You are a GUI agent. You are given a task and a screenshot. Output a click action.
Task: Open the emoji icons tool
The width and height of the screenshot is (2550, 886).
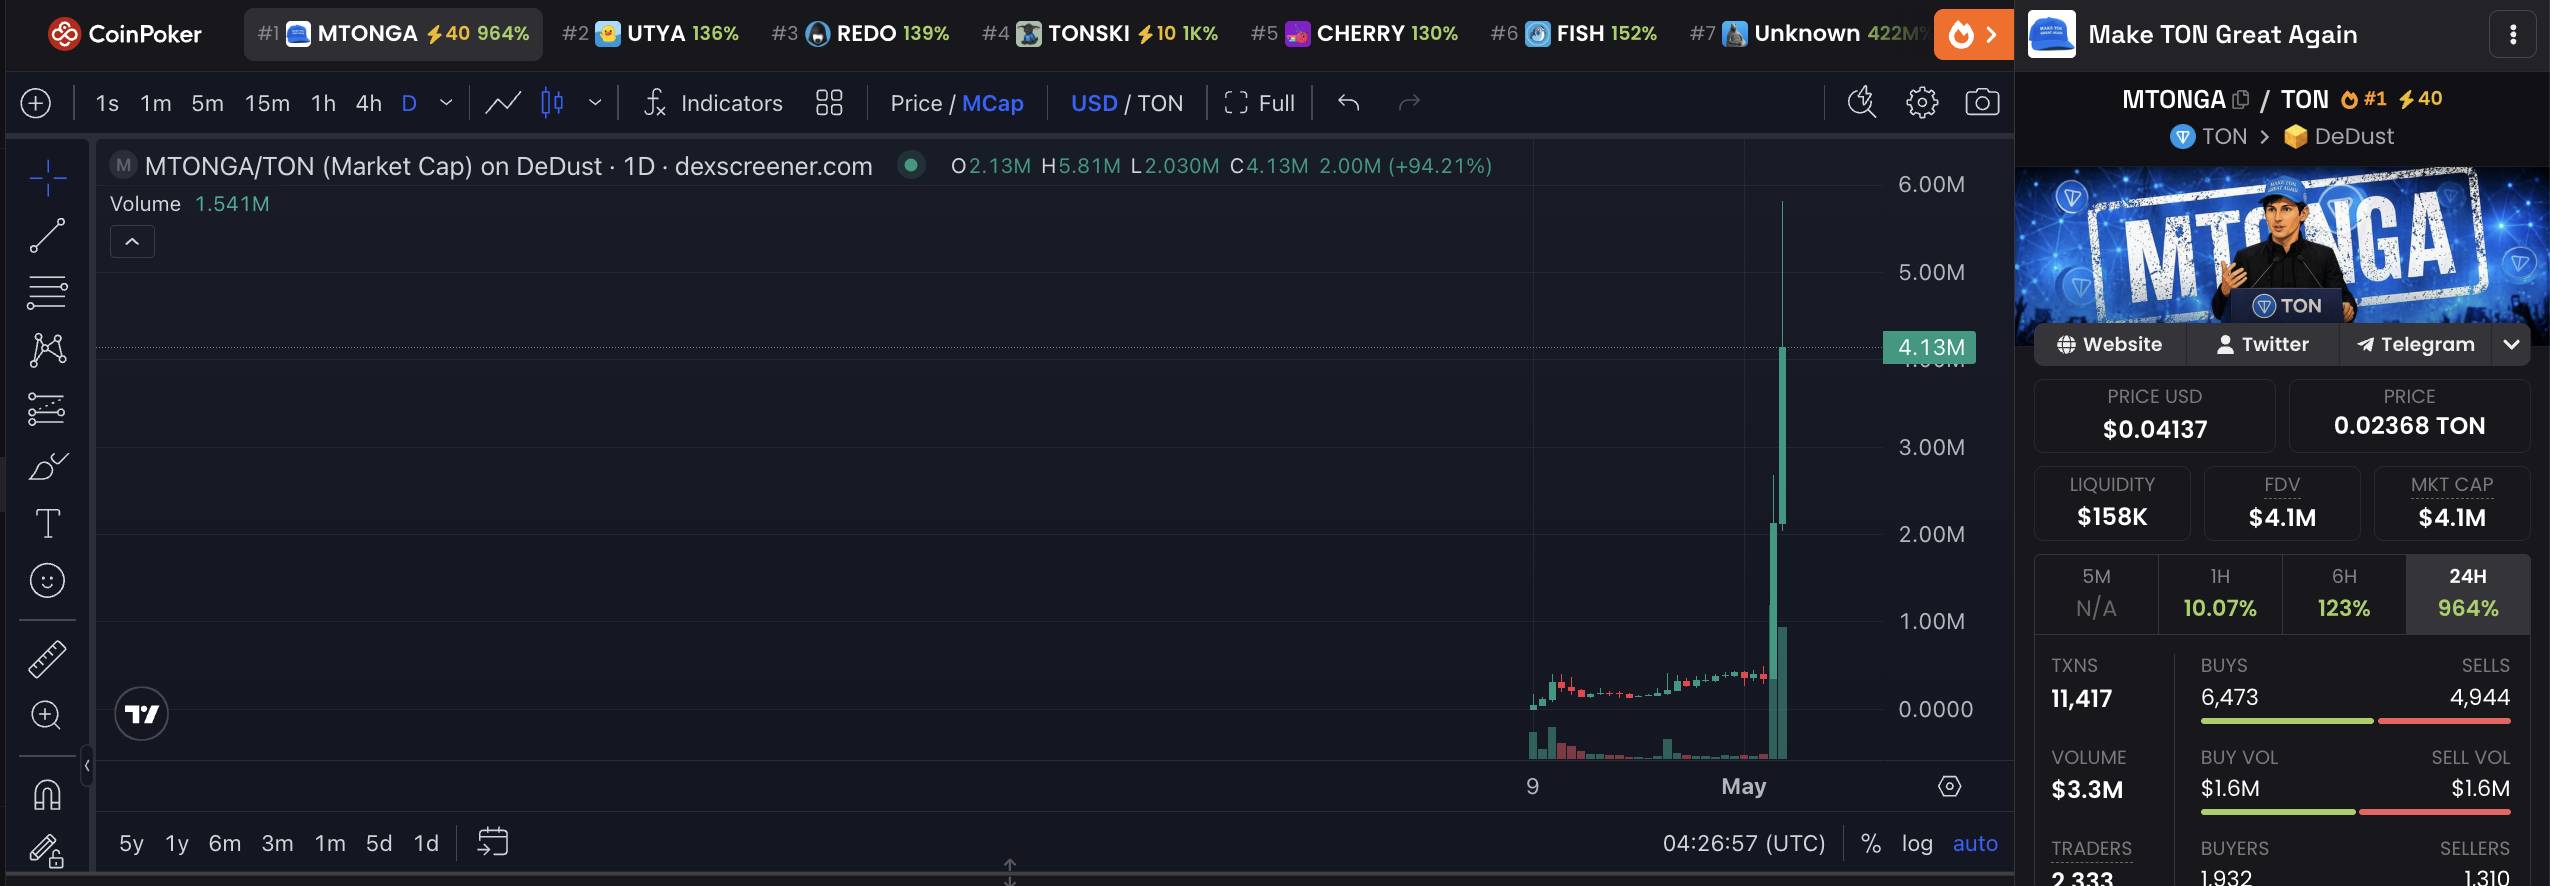coord(47,581)
